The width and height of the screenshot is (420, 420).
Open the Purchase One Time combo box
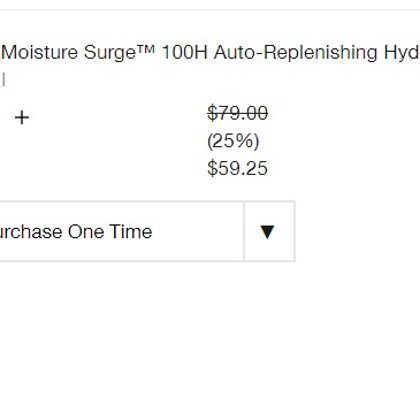147,231
